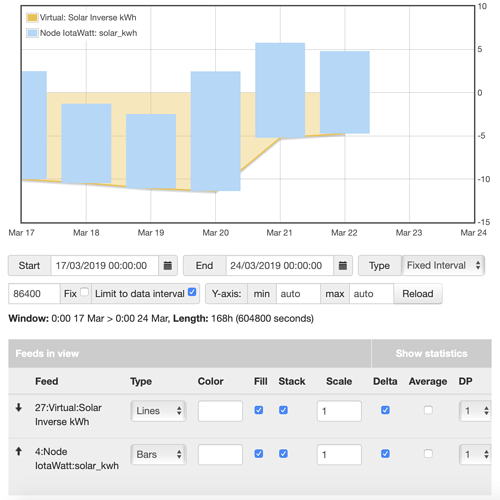The height and width of the screenshot is (500, 500).
Task: Toggle the Fix interval checkbox
Action: [85, 292]
